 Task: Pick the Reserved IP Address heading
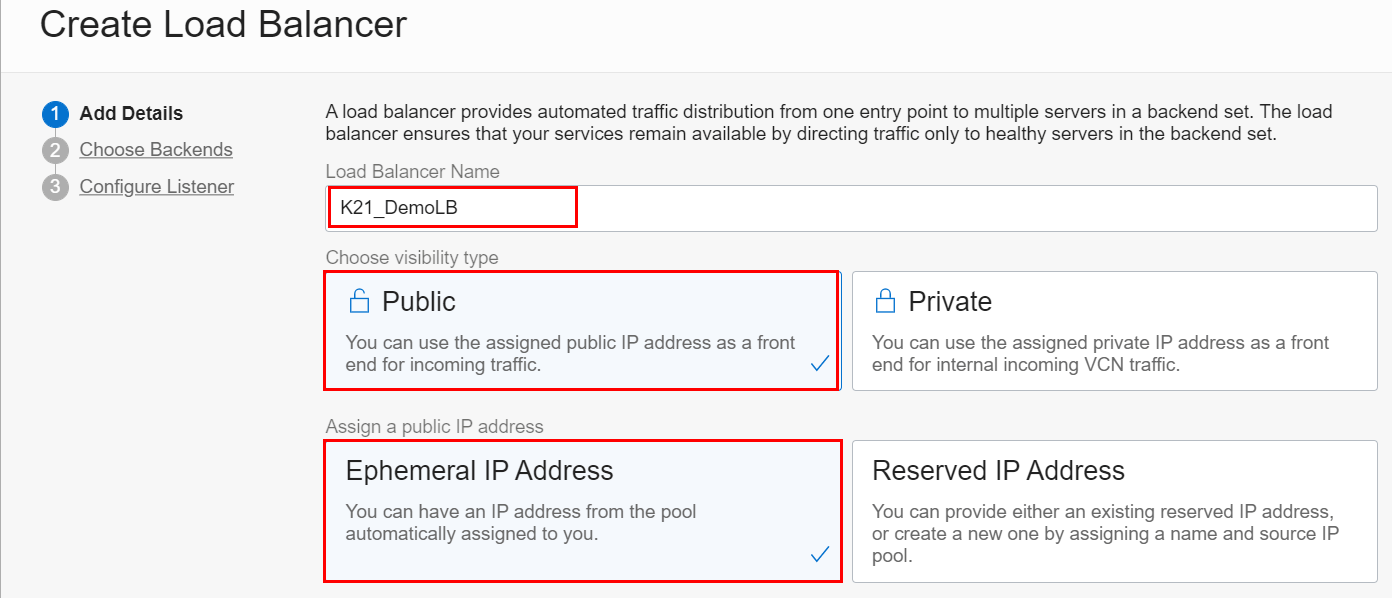click(x=998, y=470)
